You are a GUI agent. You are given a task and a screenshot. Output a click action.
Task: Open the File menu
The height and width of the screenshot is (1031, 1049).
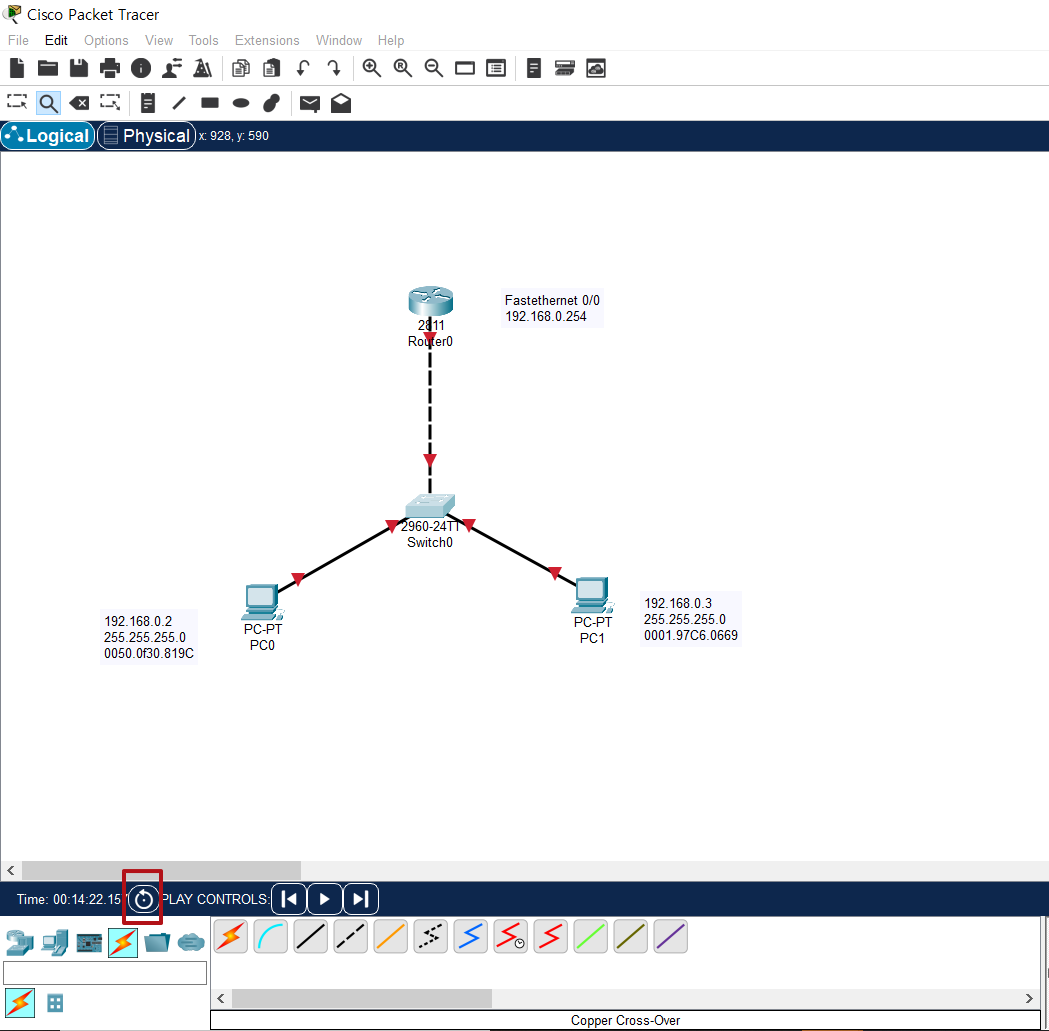tap(18, 40)
